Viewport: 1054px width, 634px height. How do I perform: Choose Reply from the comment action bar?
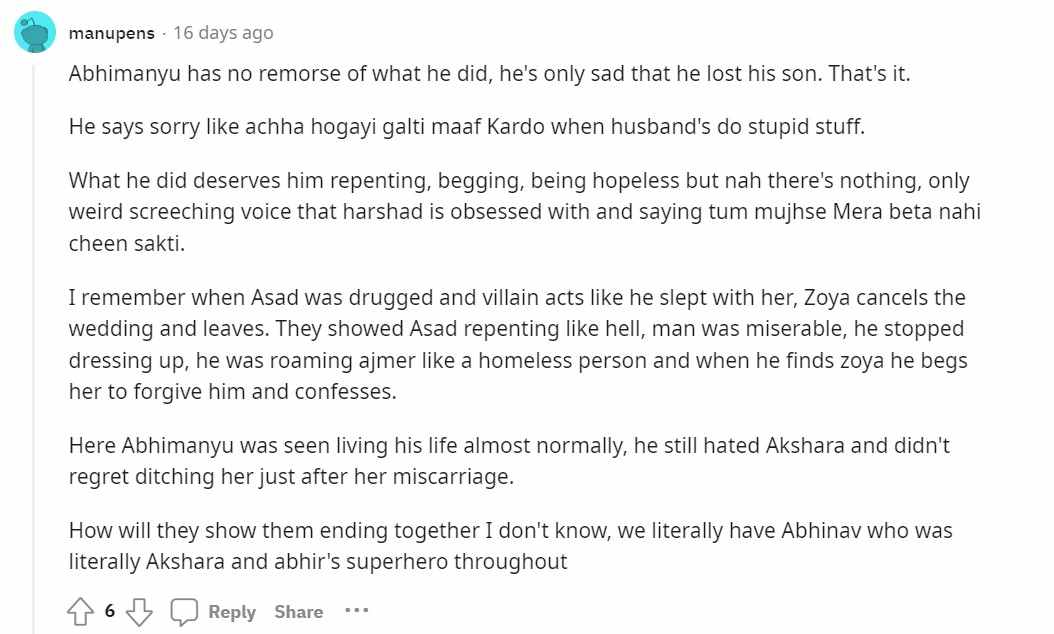pos(232,611)
